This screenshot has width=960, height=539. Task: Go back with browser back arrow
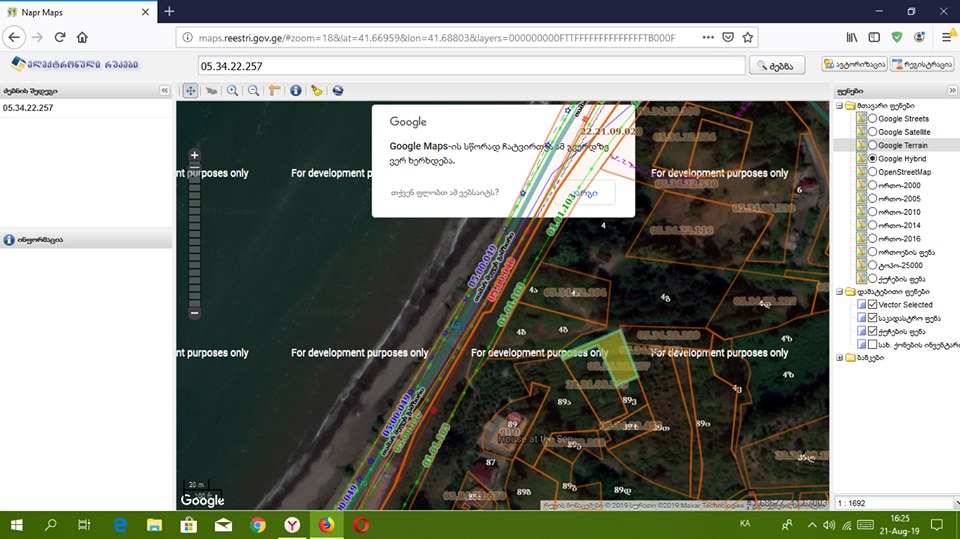click(x=14, y=37)
